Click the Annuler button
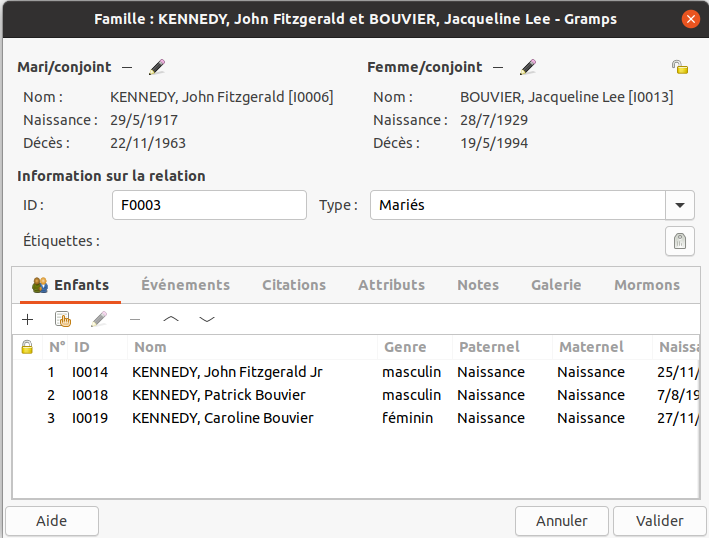This screenshot has height=538, width=709. point(562,521)
